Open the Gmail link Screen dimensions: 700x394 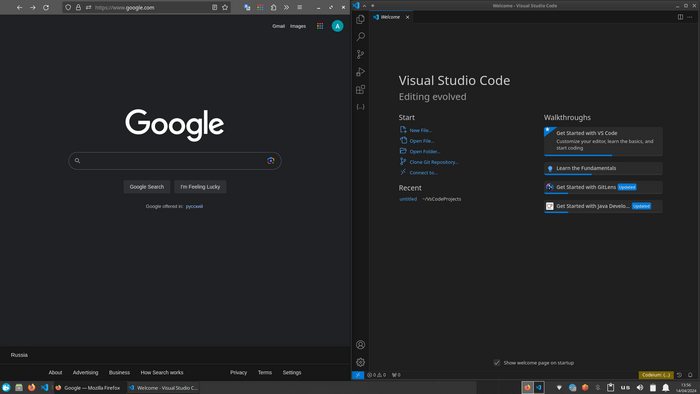click(279, 26)
